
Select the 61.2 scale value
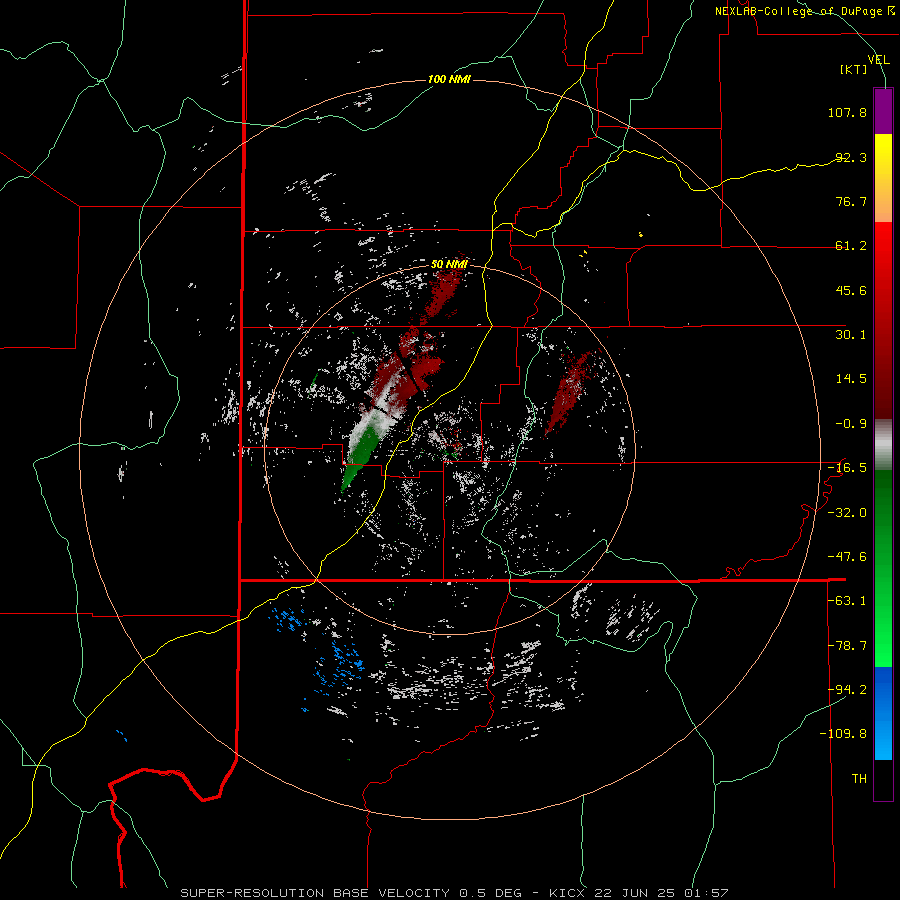click(851, 246)
